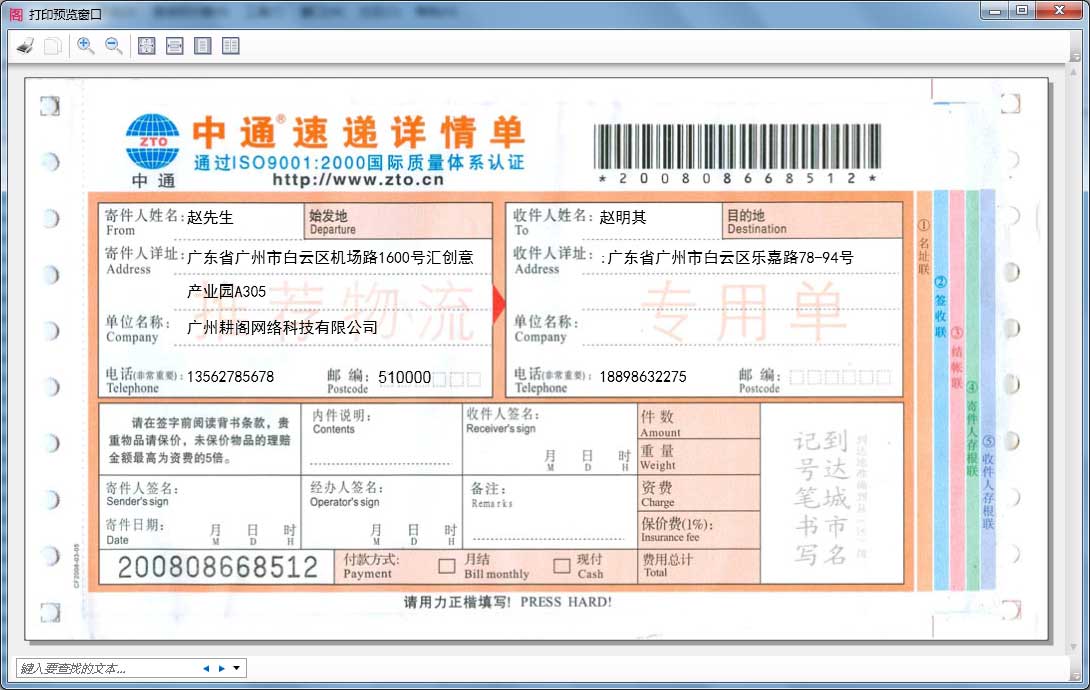Click sender address line ending 机场路1600号汇创意
1090x690 pixels.
tap(330, 258)
